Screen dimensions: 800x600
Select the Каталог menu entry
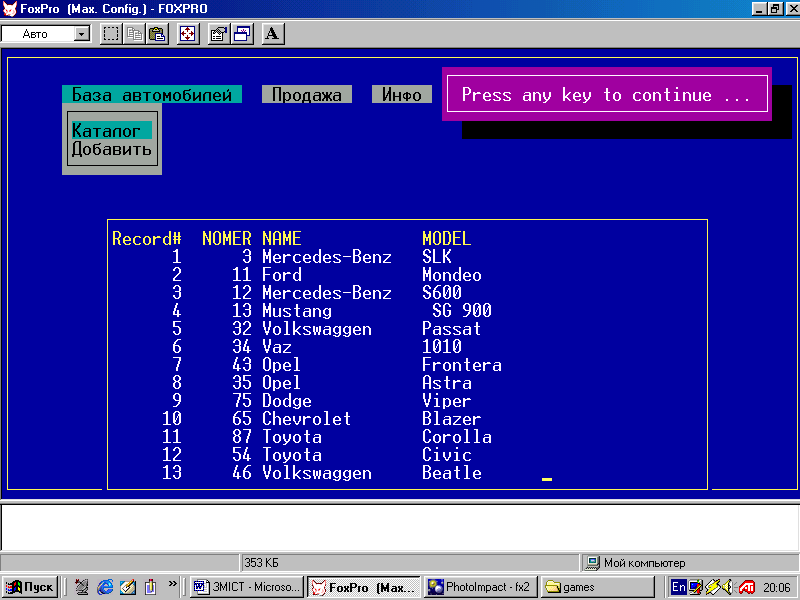click(x=112, y=131)
